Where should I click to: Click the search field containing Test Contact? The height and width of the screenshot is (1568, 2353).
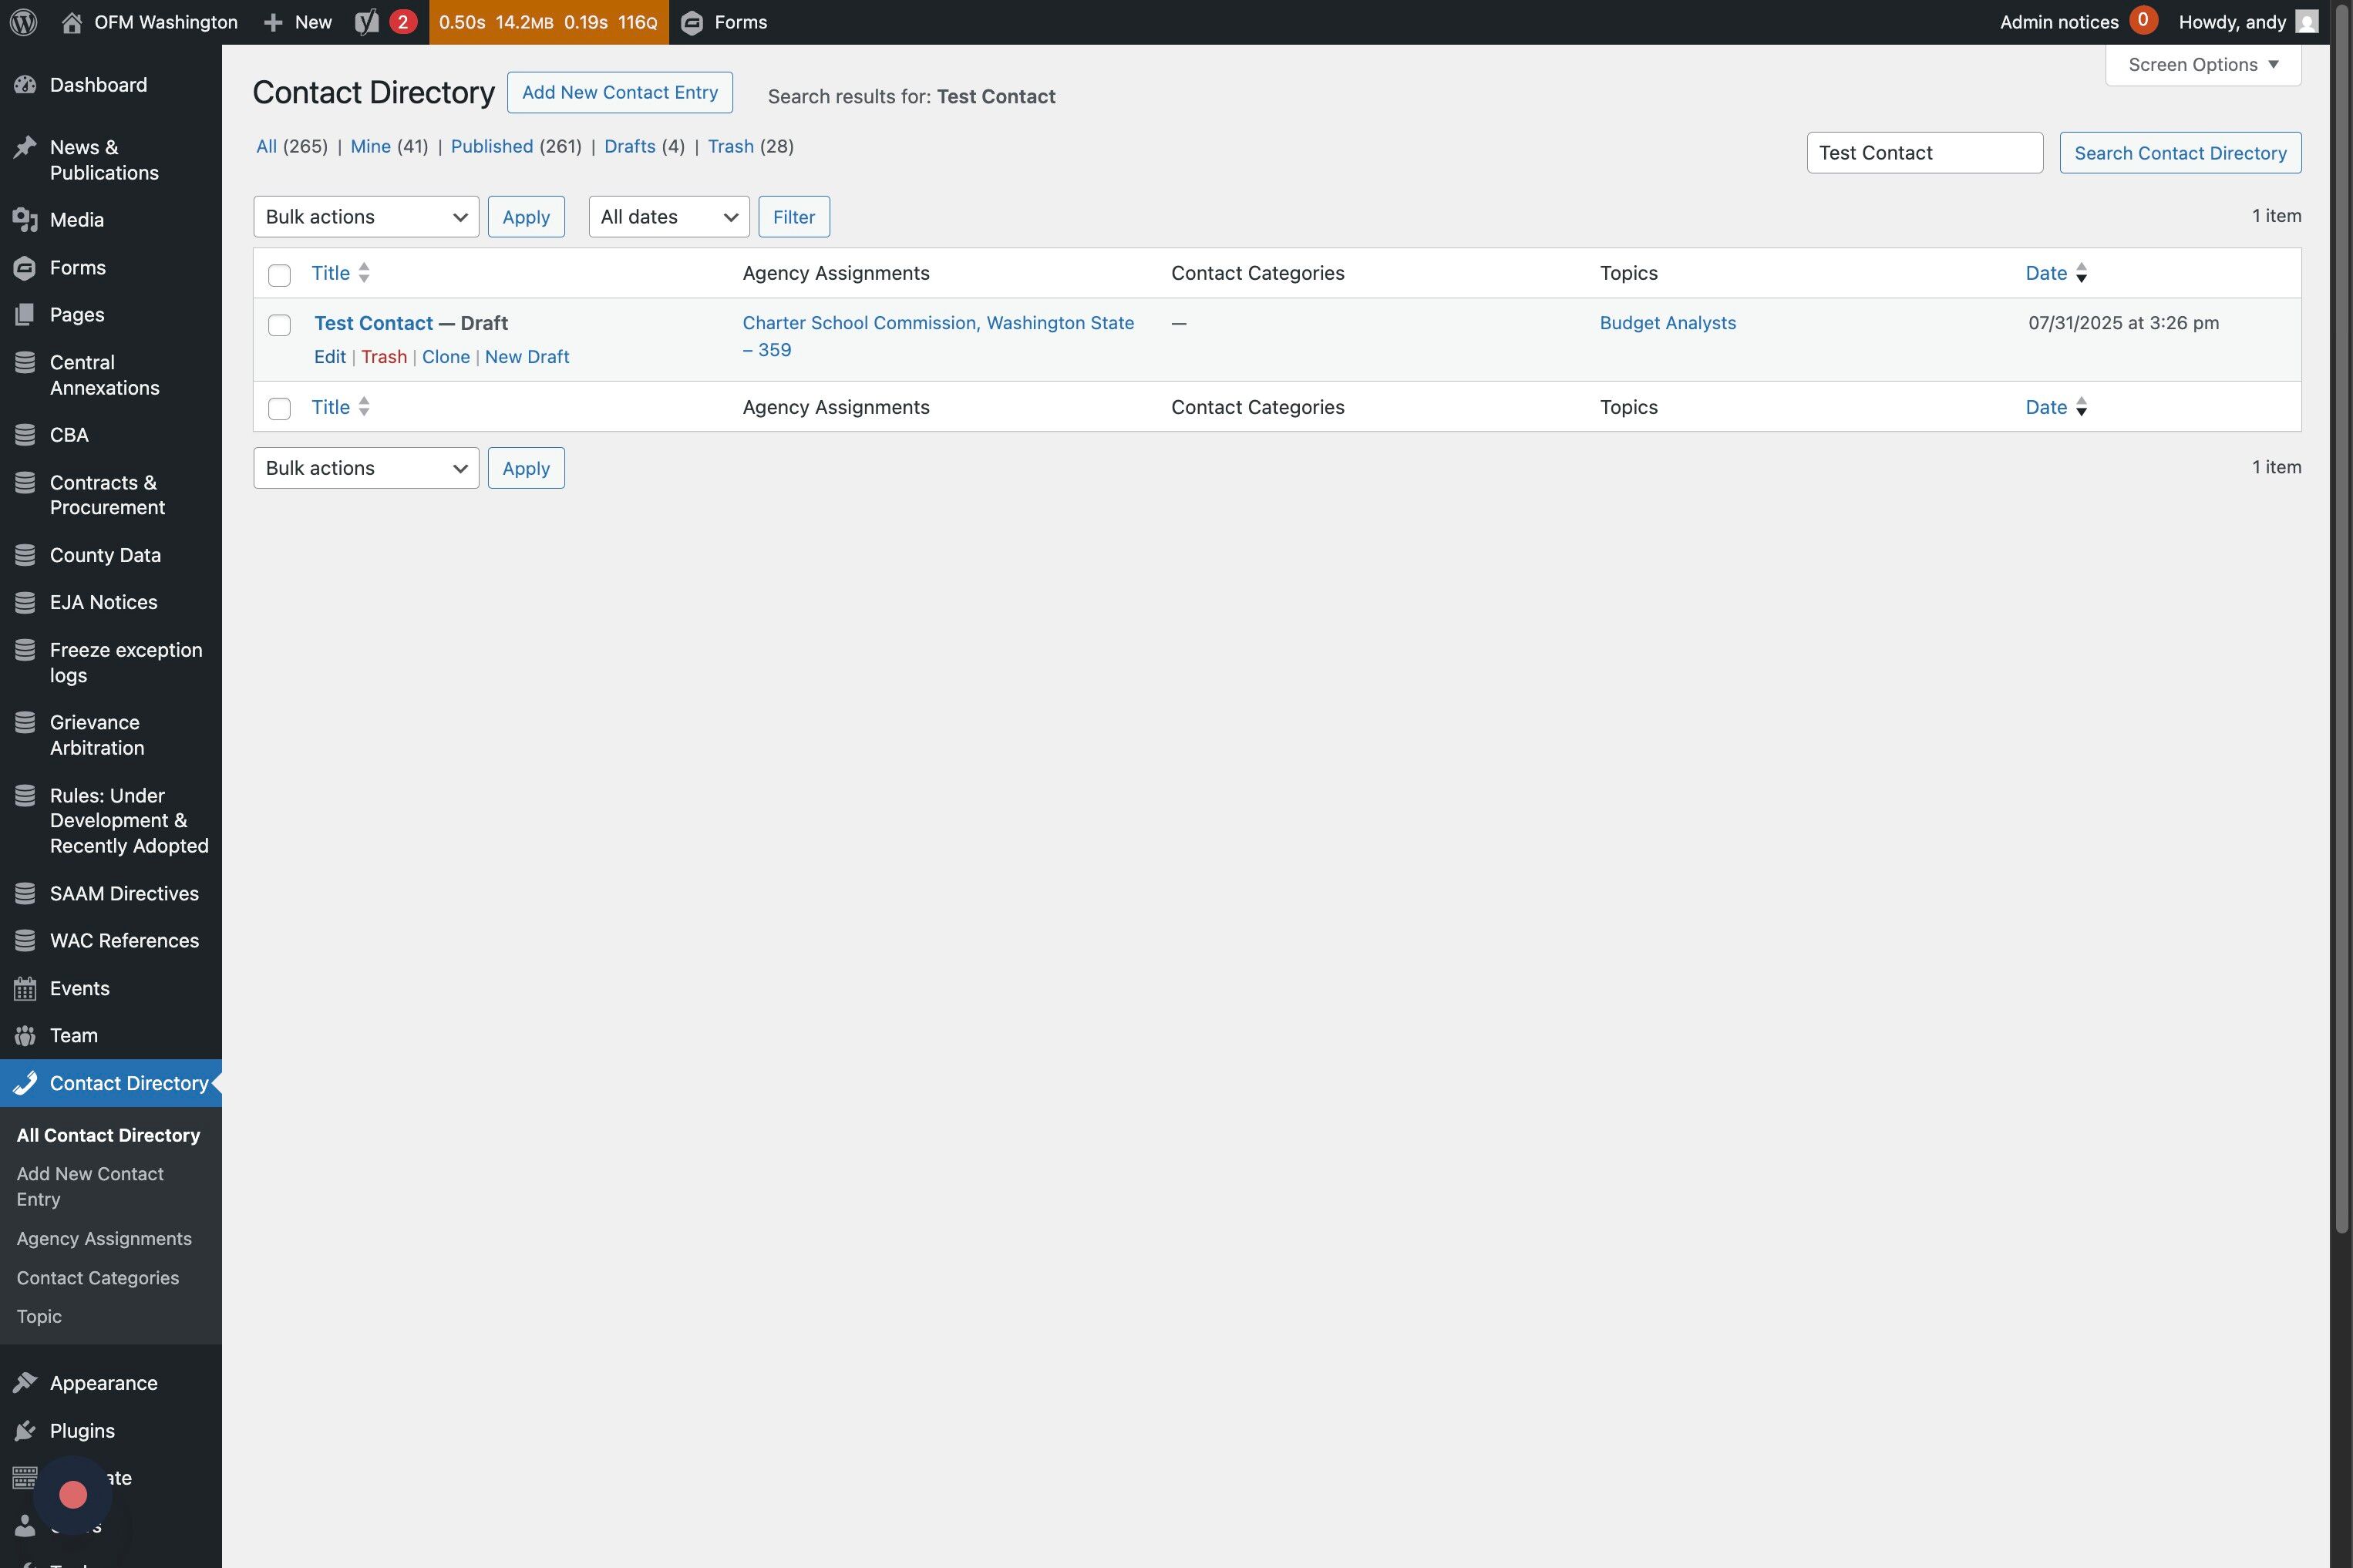[x=1923, y=153]
